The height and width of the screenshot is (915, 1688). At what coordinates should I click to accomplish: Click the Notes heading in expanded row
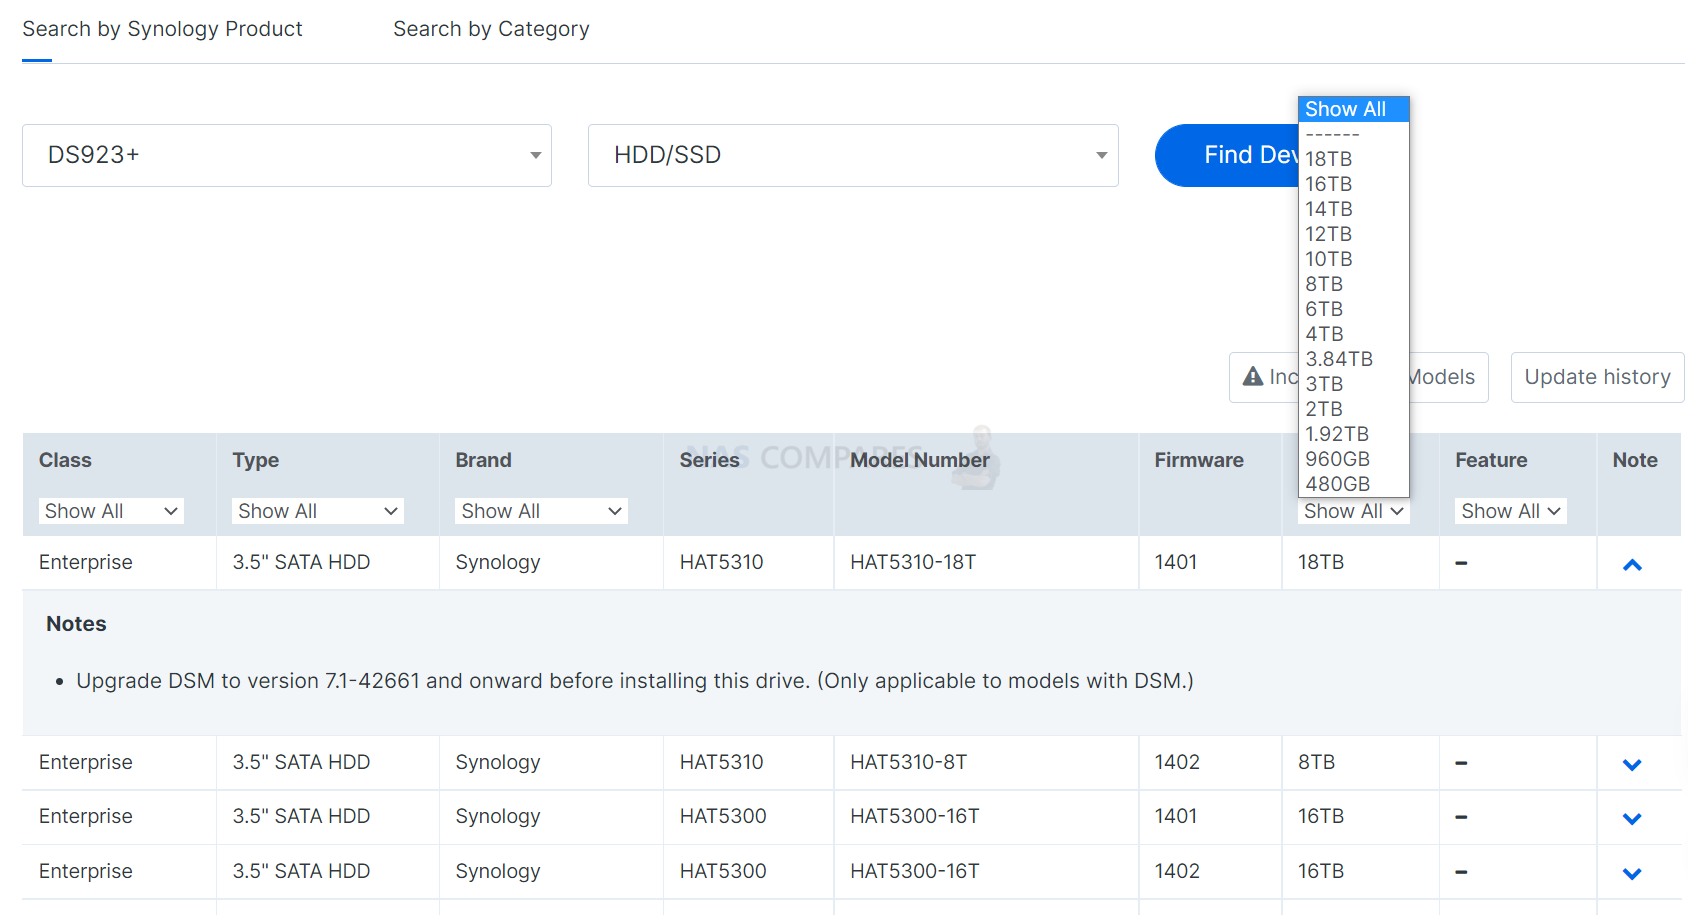(76, 624)
